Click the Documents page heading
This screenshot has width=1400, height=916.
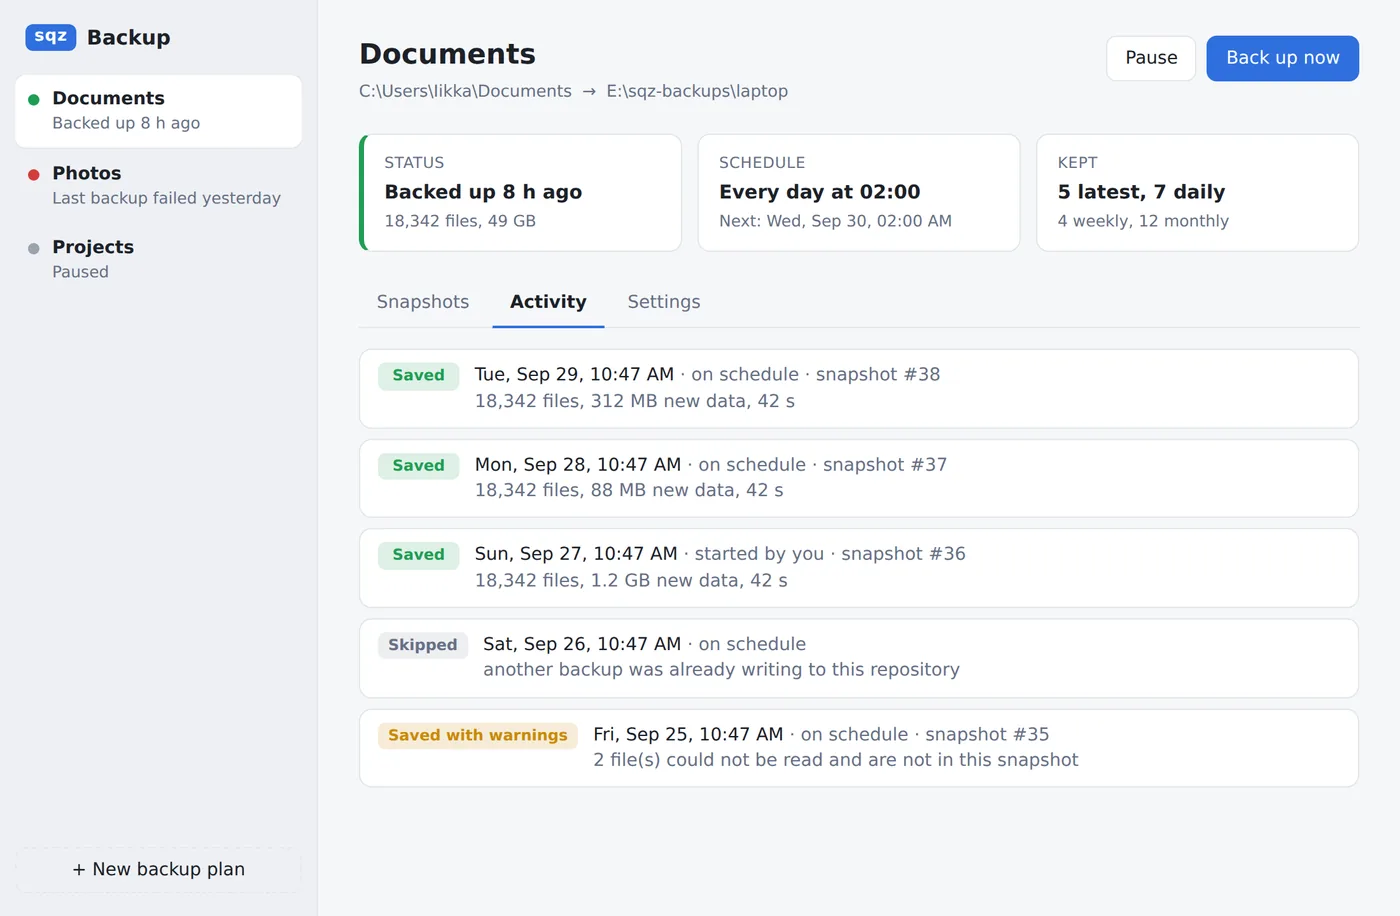pyautogui.click(x=447, y=54)
